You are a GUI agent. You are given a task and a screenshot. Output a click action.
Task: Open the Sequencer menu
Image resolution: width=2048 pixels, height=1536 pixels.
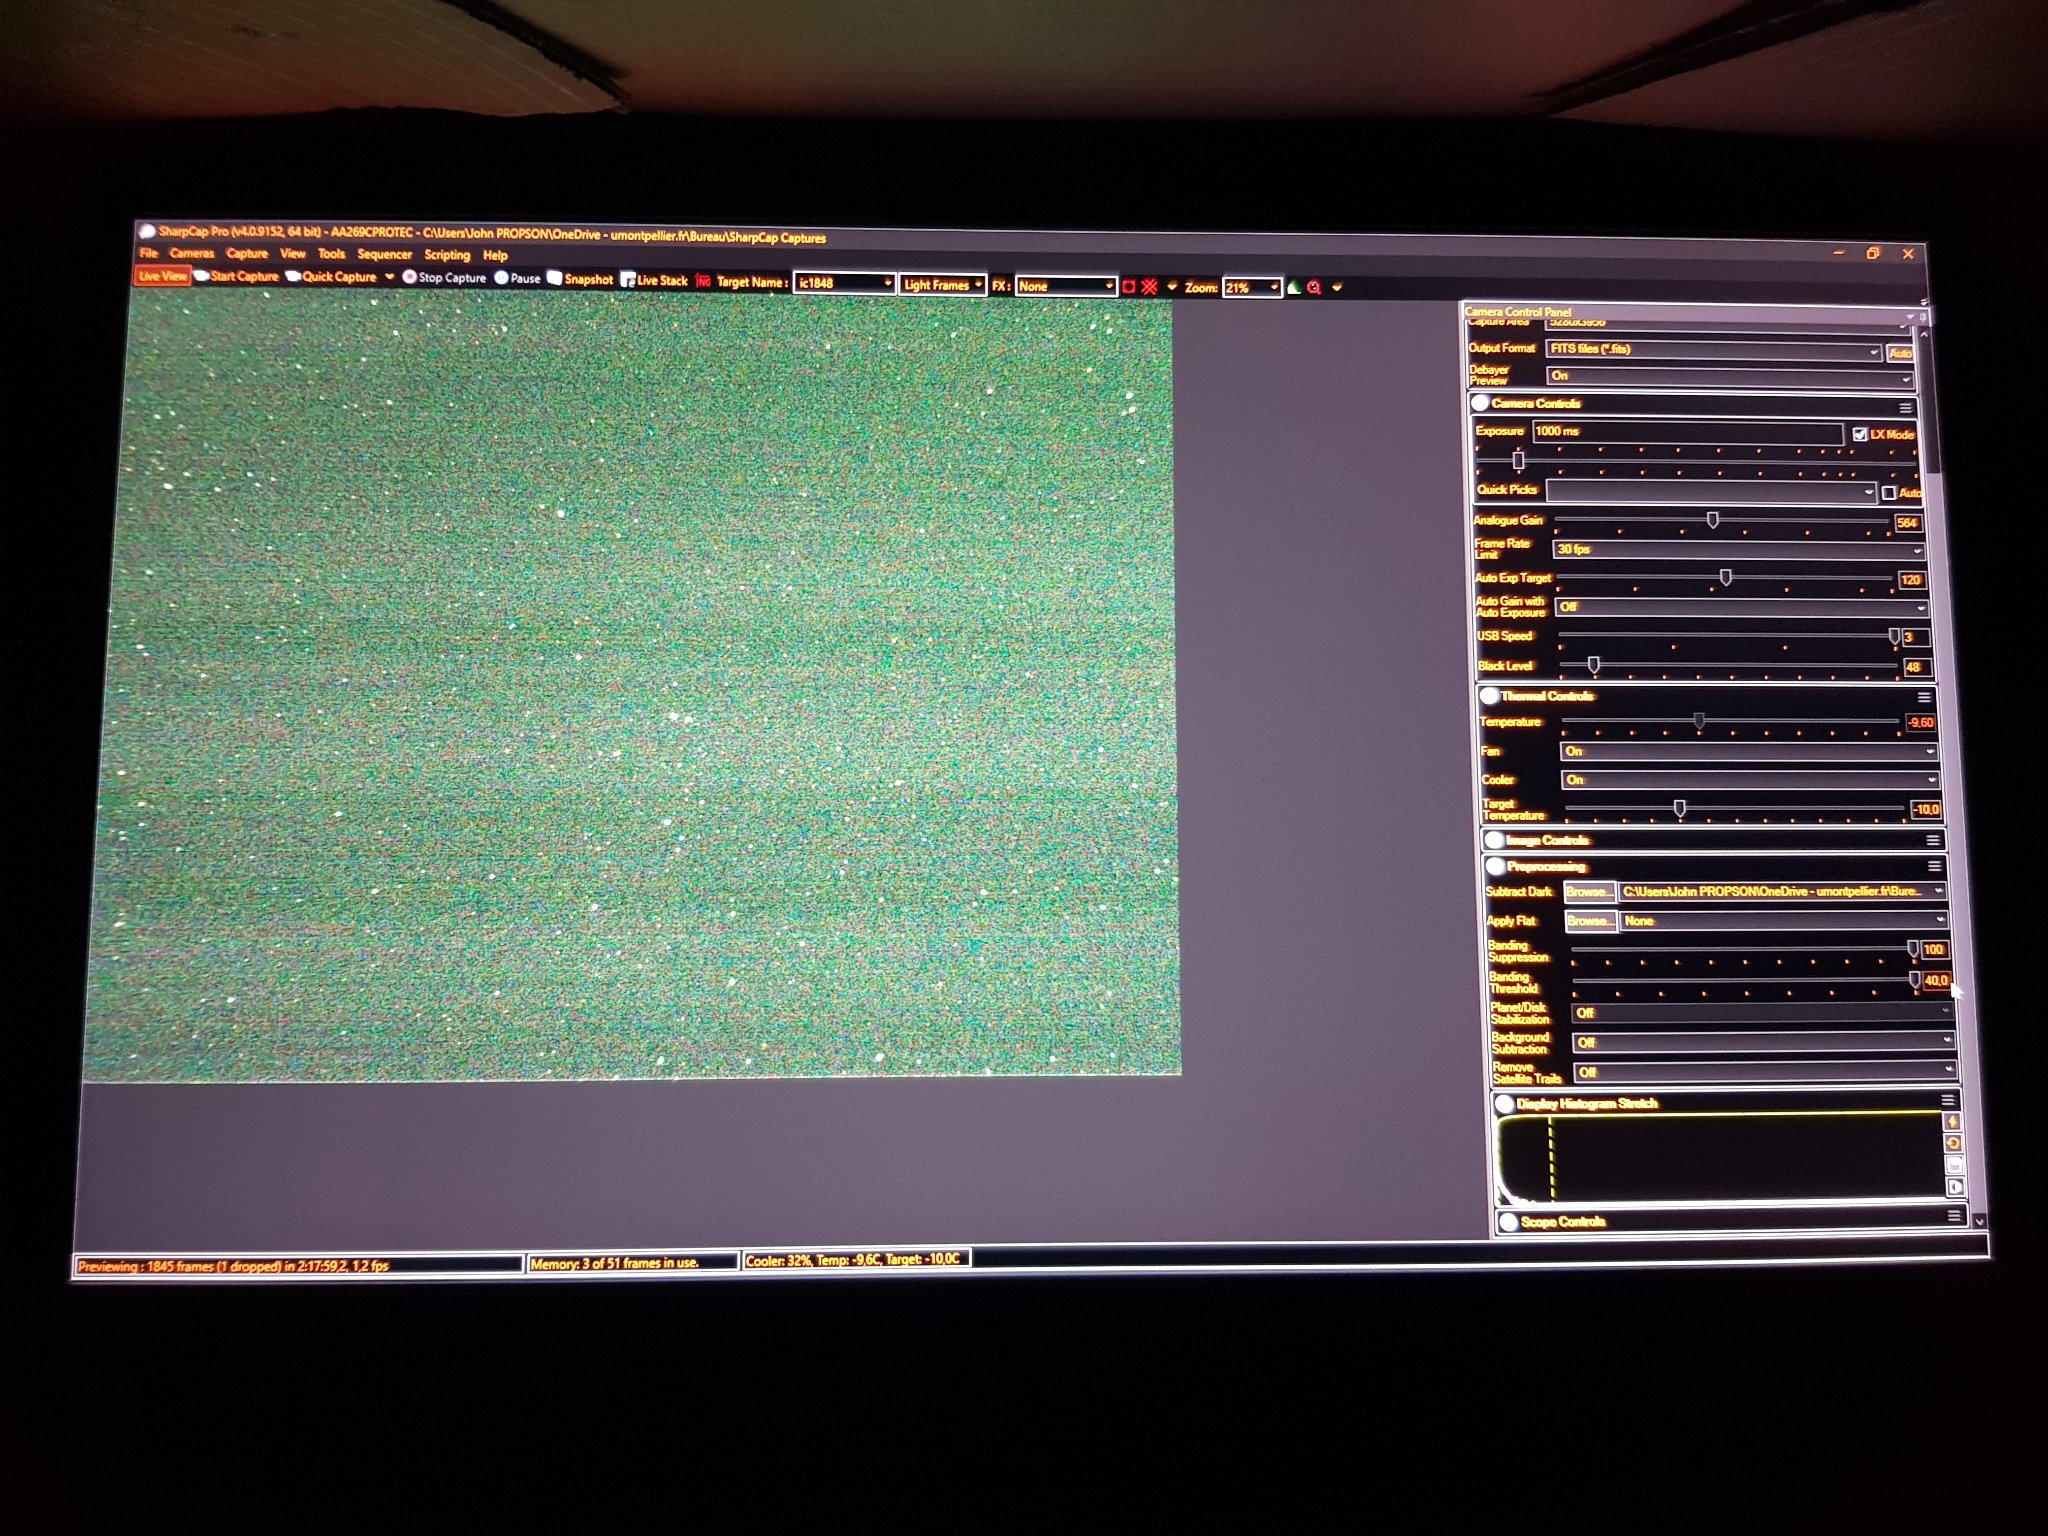384,255
